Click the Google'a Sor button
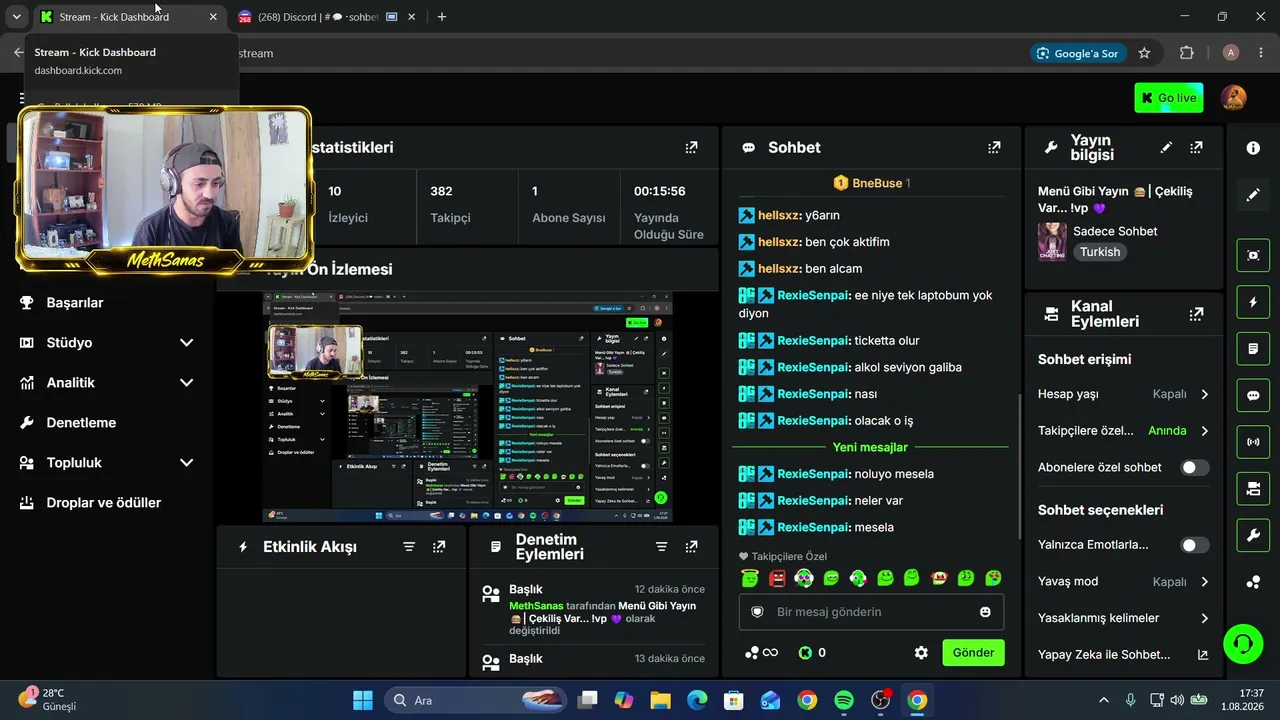 [x=1078, y=53]
